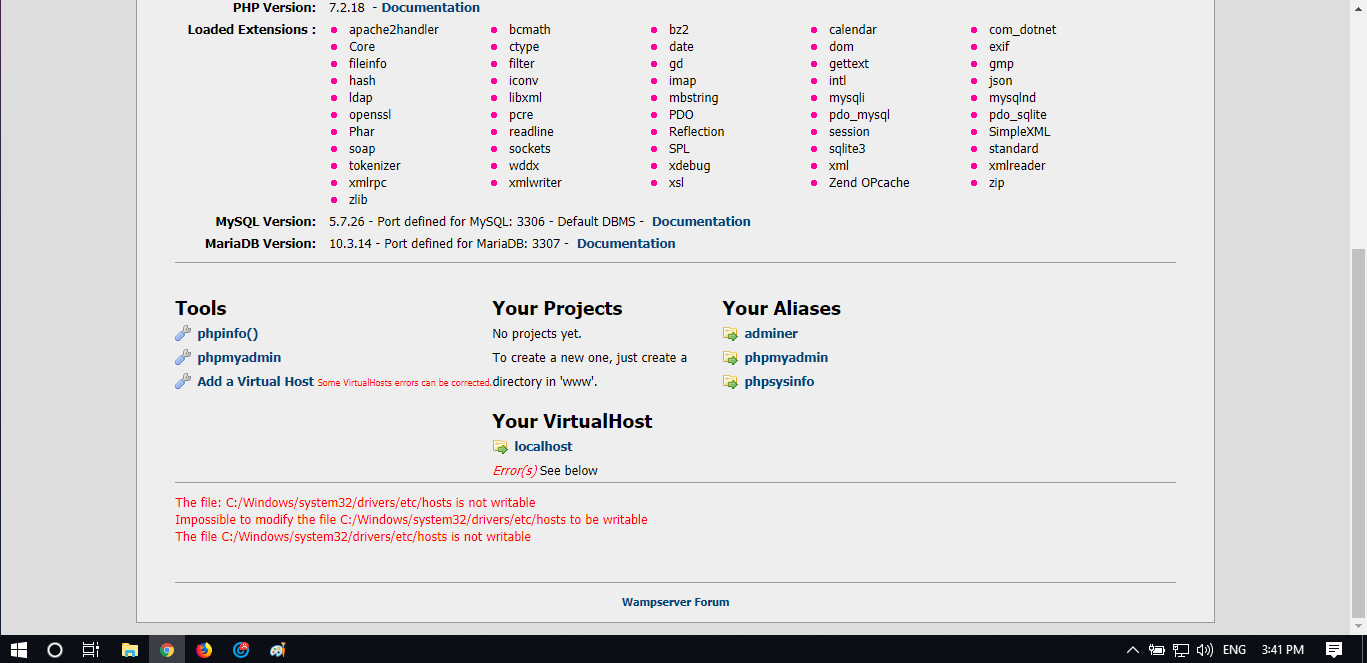Click the 'zlib' extension text

click(358, 200)
